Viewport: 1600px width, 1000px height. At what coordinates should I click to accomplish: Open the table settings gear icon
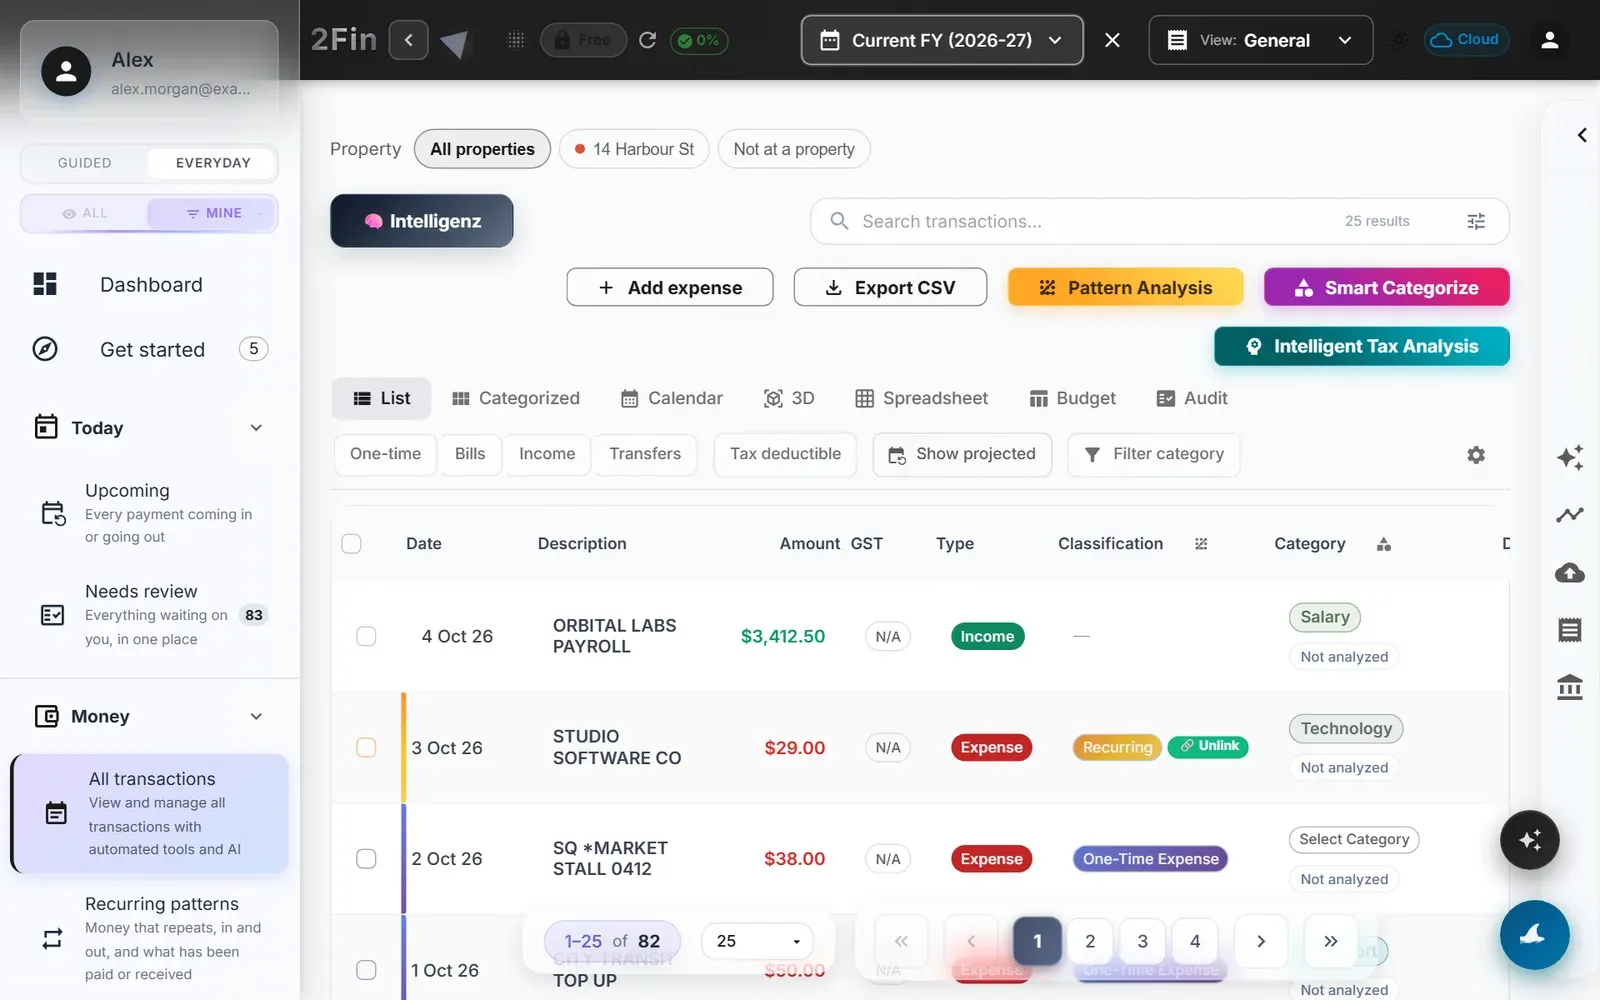[x=1476, y=455]
